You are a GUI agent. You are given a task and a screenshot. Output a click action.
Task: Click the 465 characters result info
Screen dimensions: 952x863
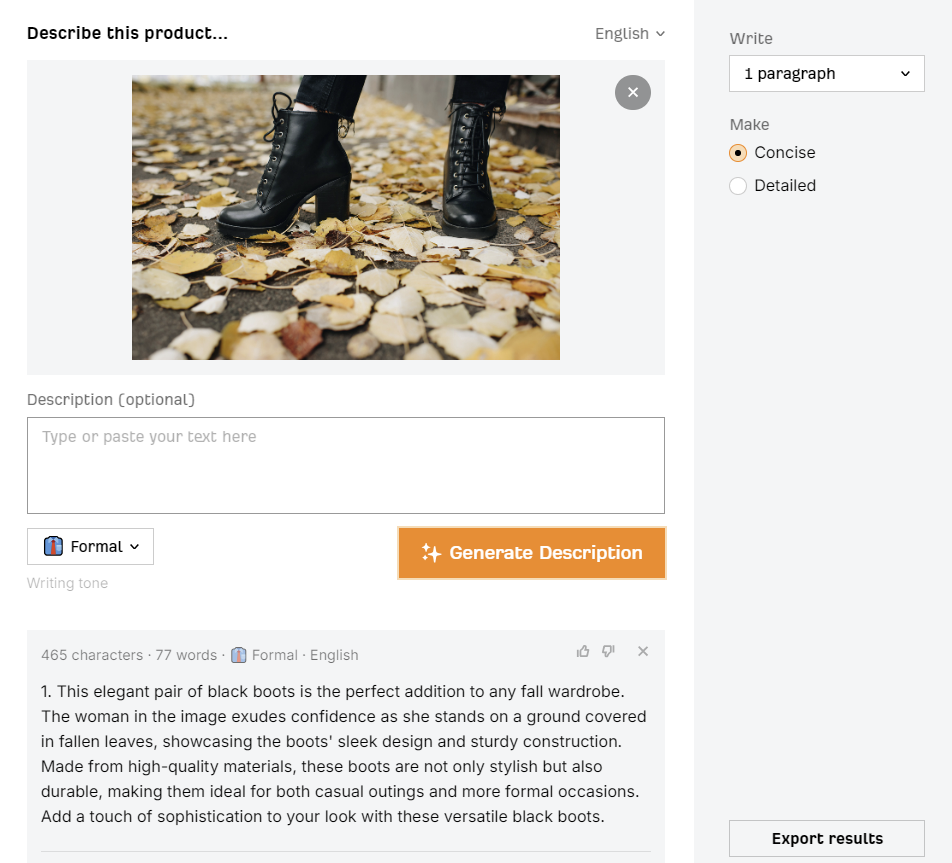pyautogui.click(x=92, y=655)
